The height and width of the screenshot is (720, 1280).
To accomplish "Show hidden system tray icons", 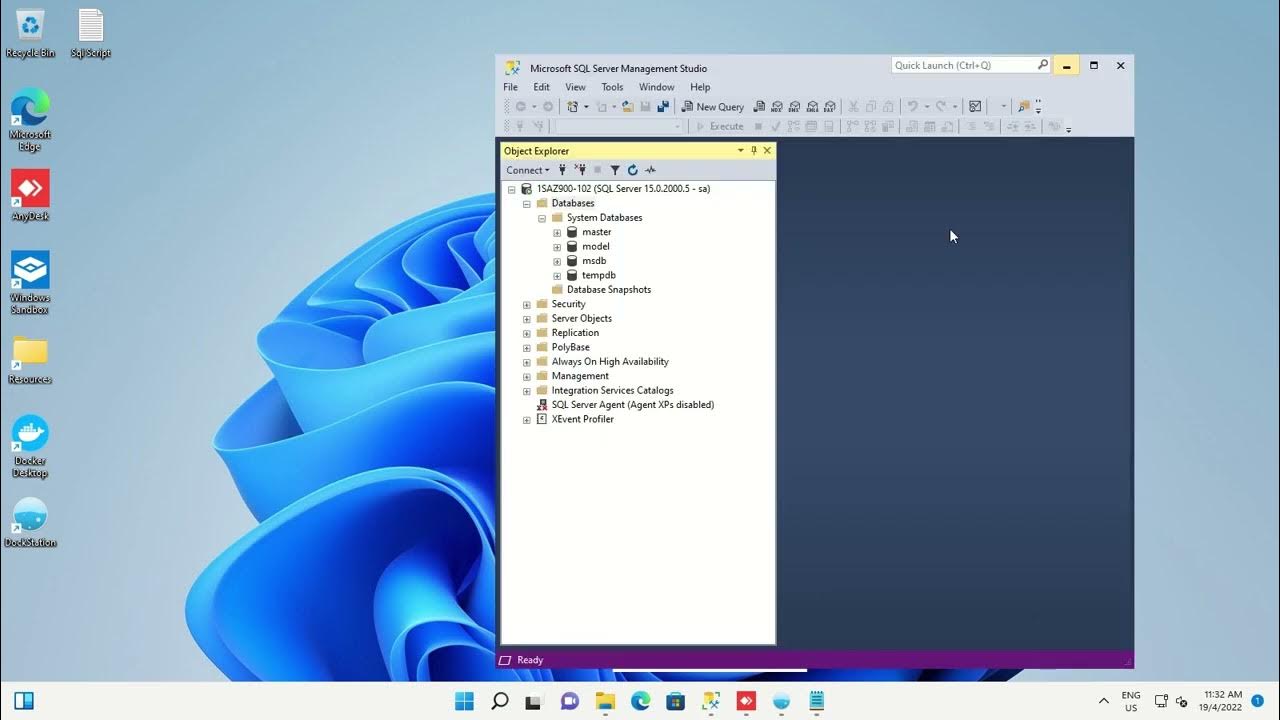I will 1104,701.
